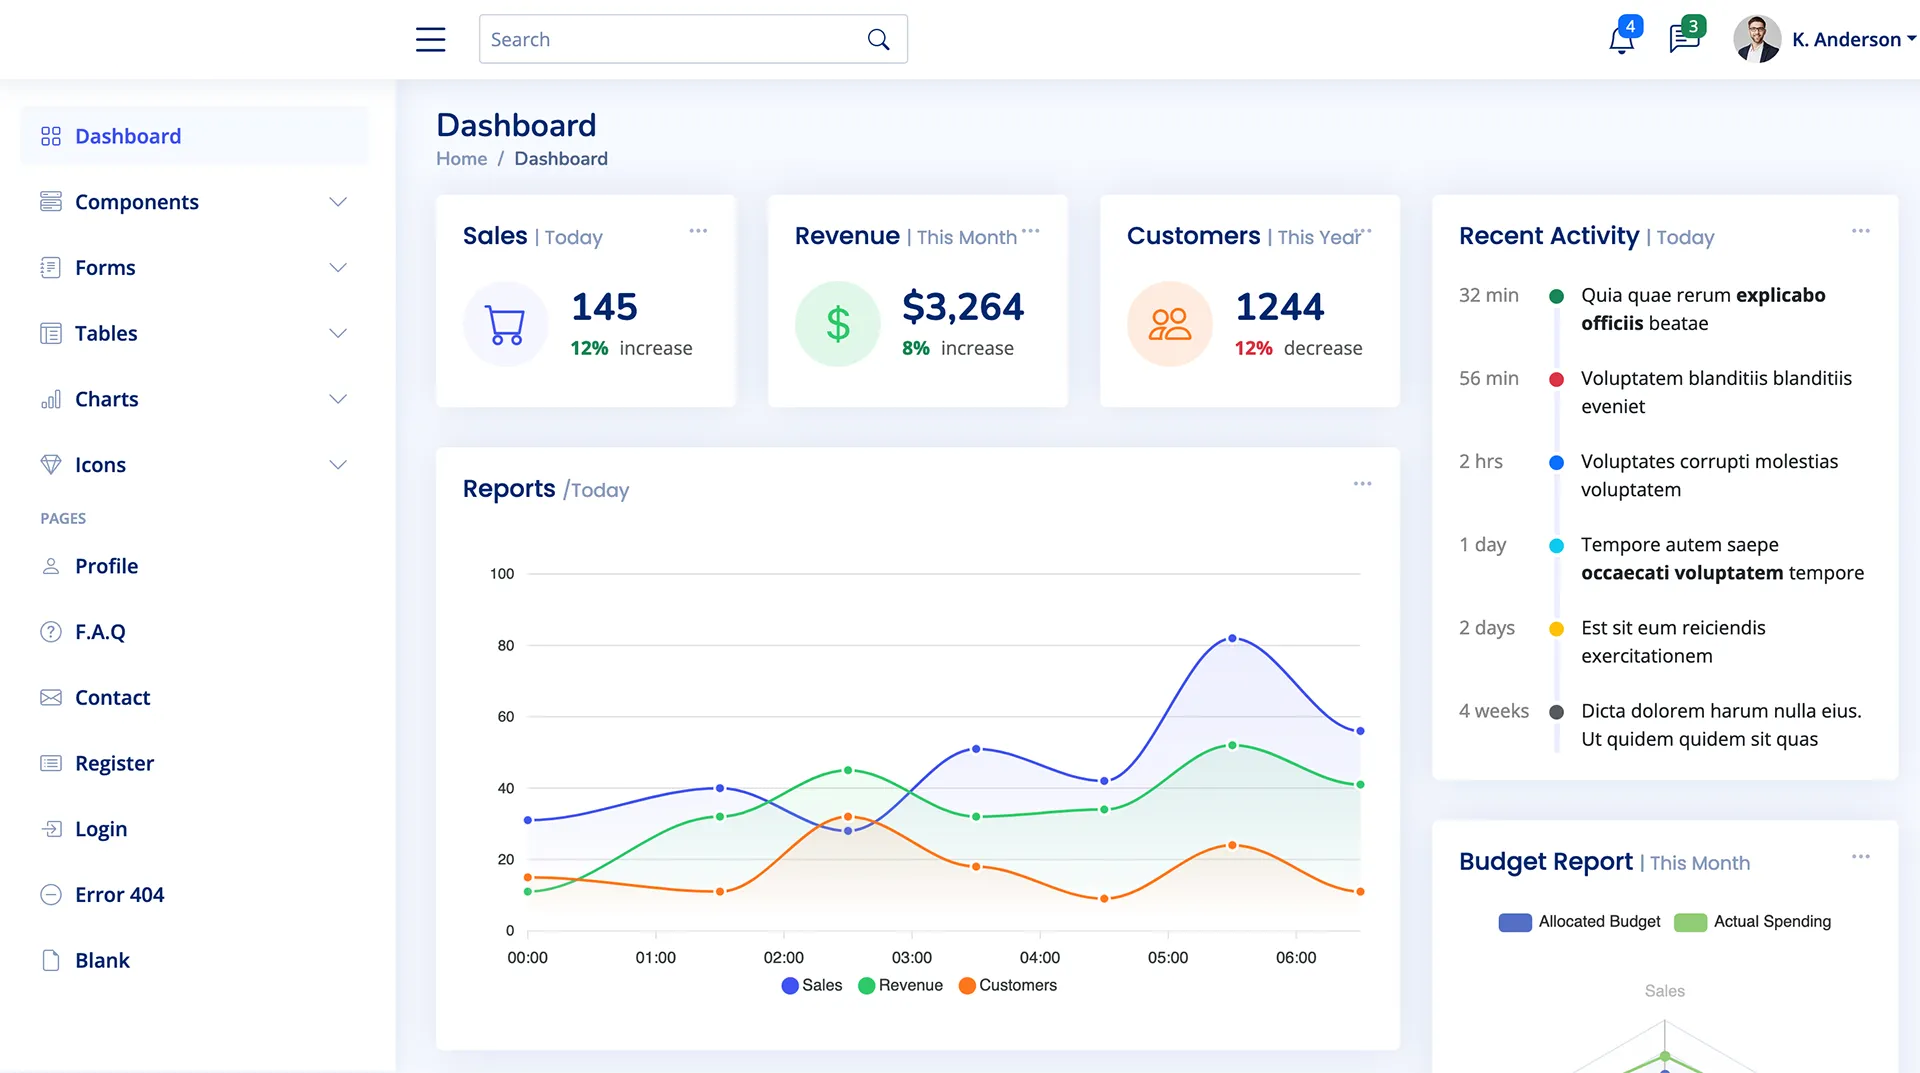Select the Charts sidebar icon

tap(51, 399)
